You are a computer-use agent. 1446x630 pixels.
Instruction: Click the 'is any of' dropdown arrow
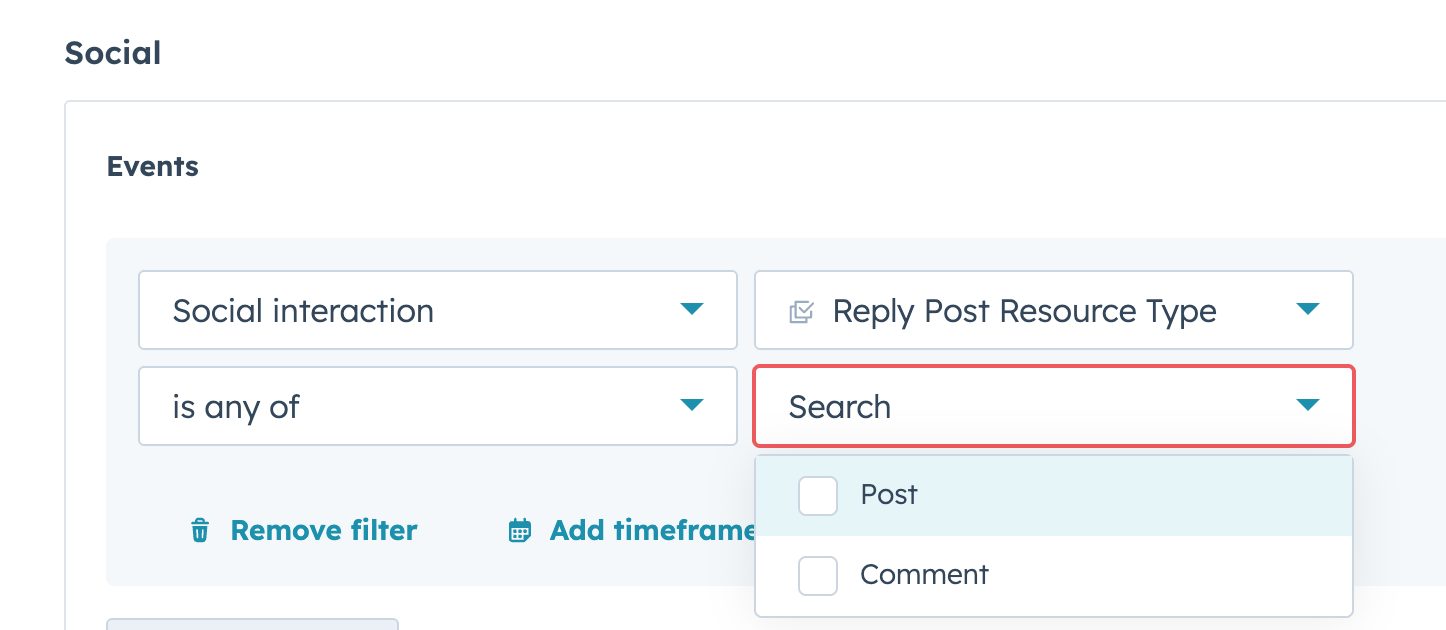[x=691, y=405]
